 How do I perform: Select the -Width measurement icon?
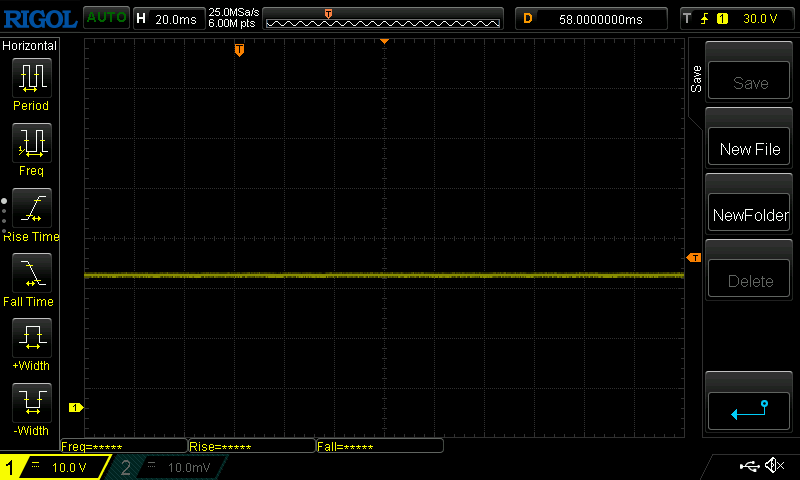tap(32, 402)
